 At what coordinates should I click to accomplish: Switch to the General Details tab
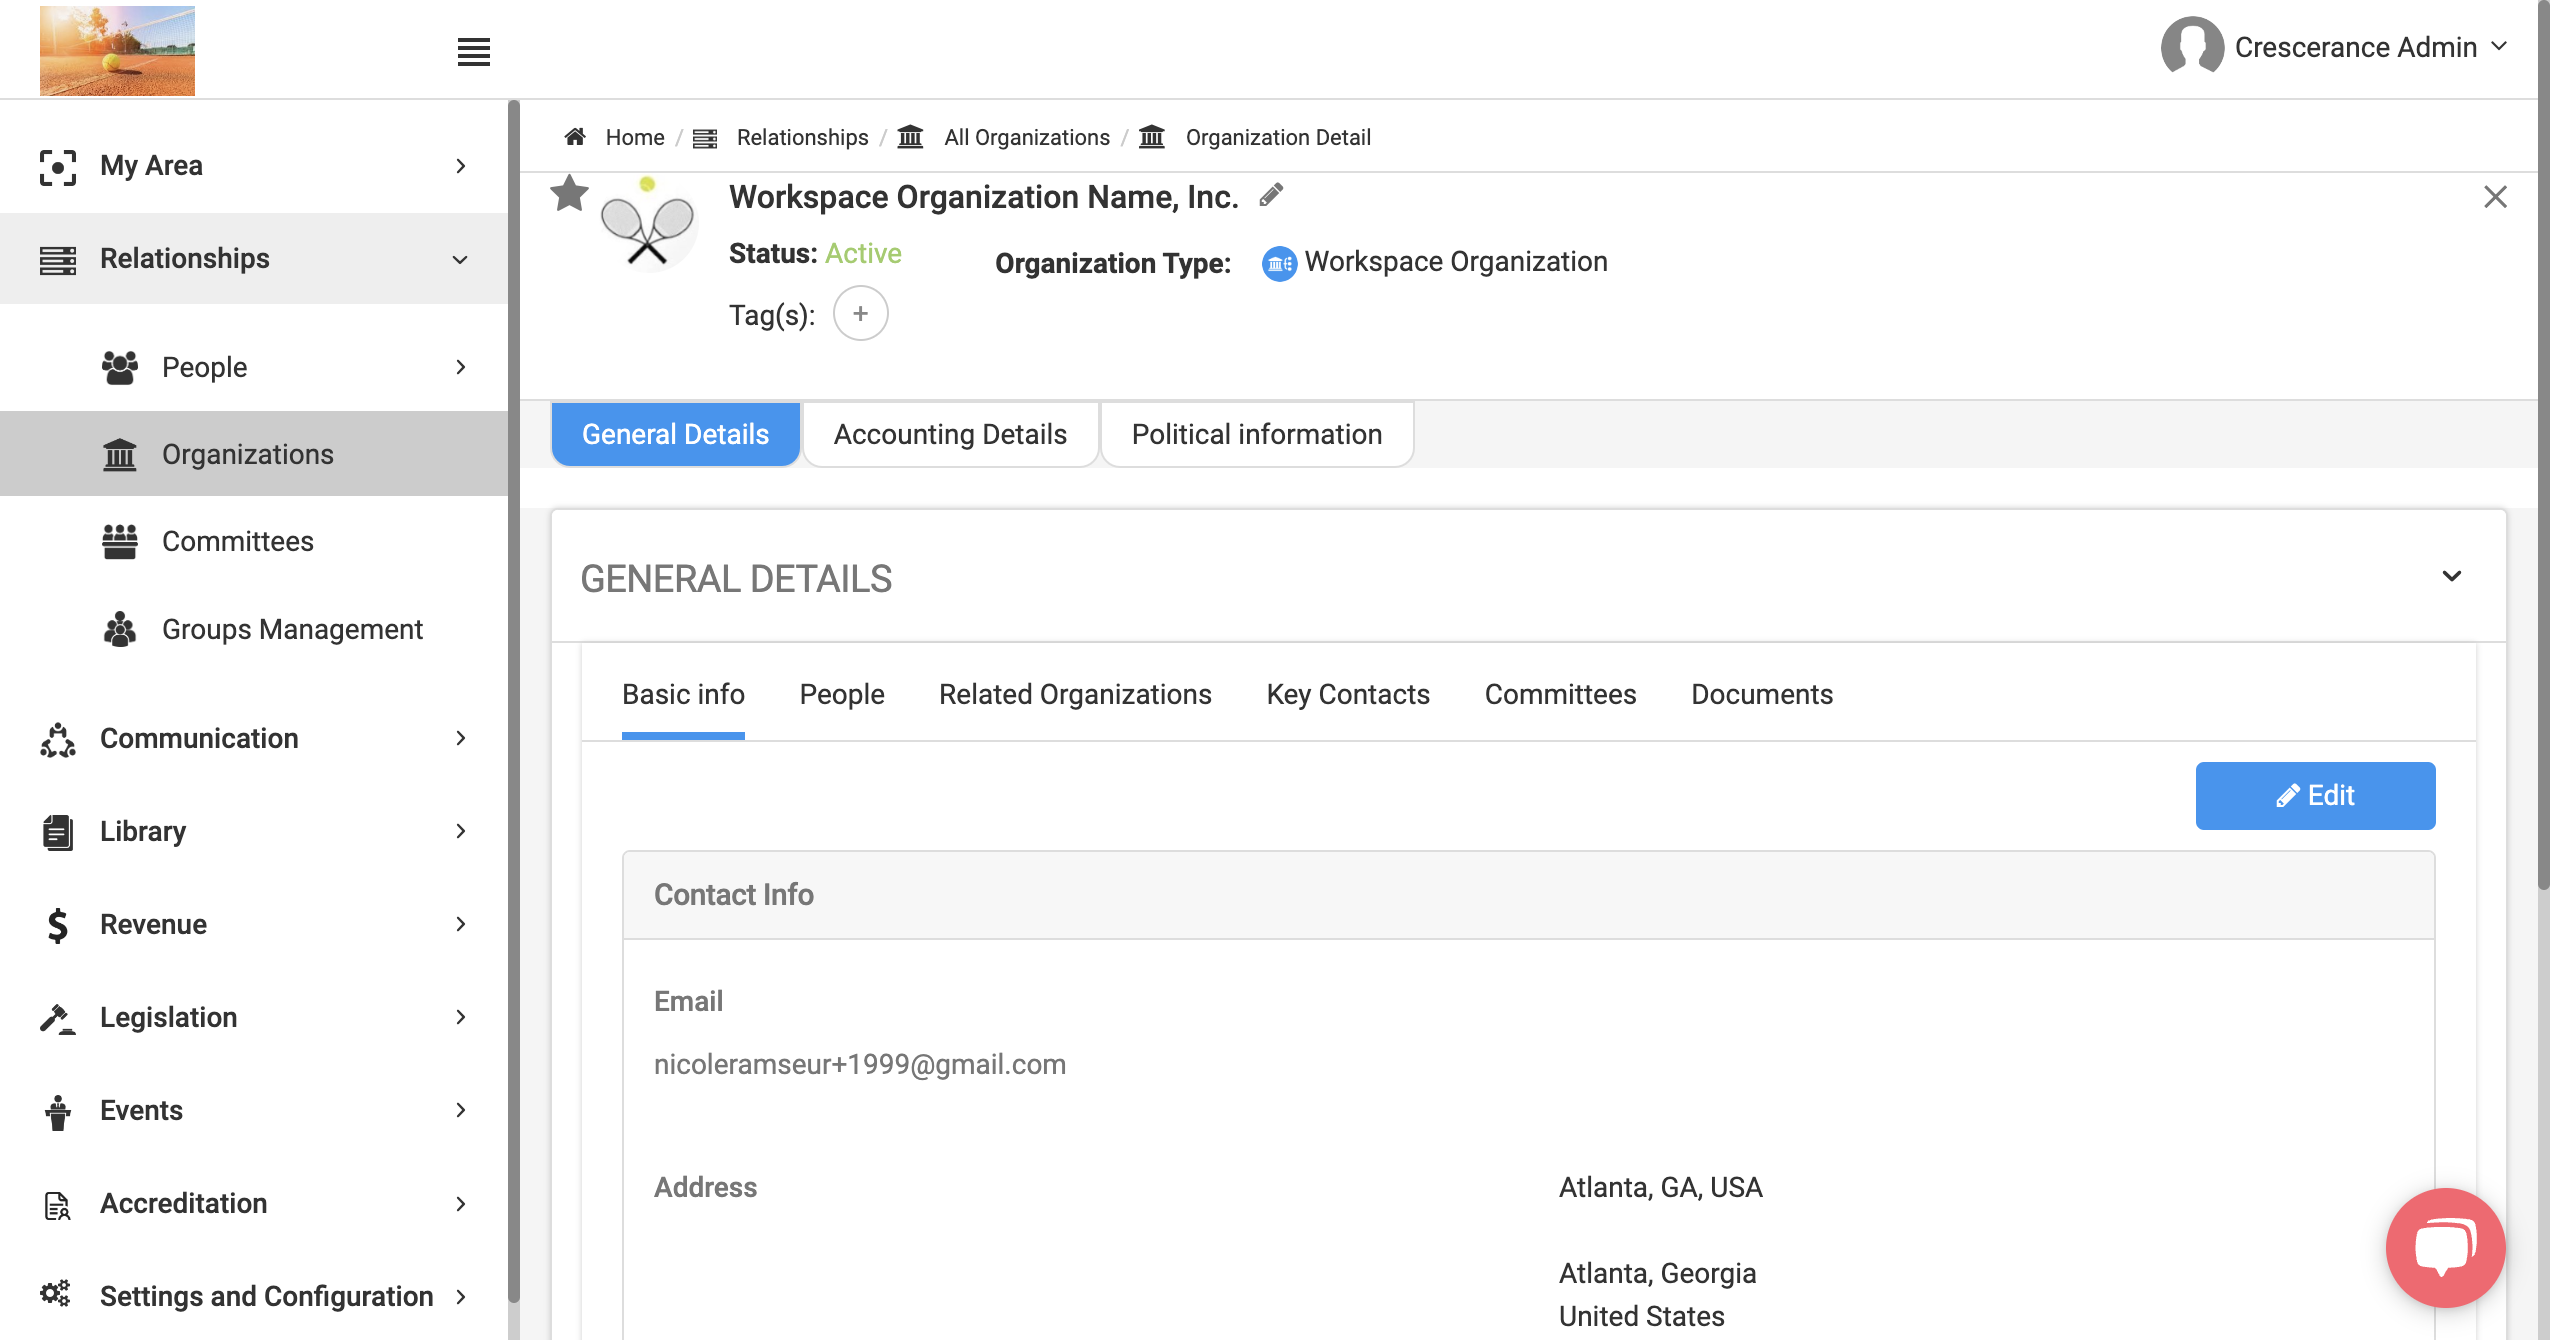pyautogui.click(x=675, y=434)
